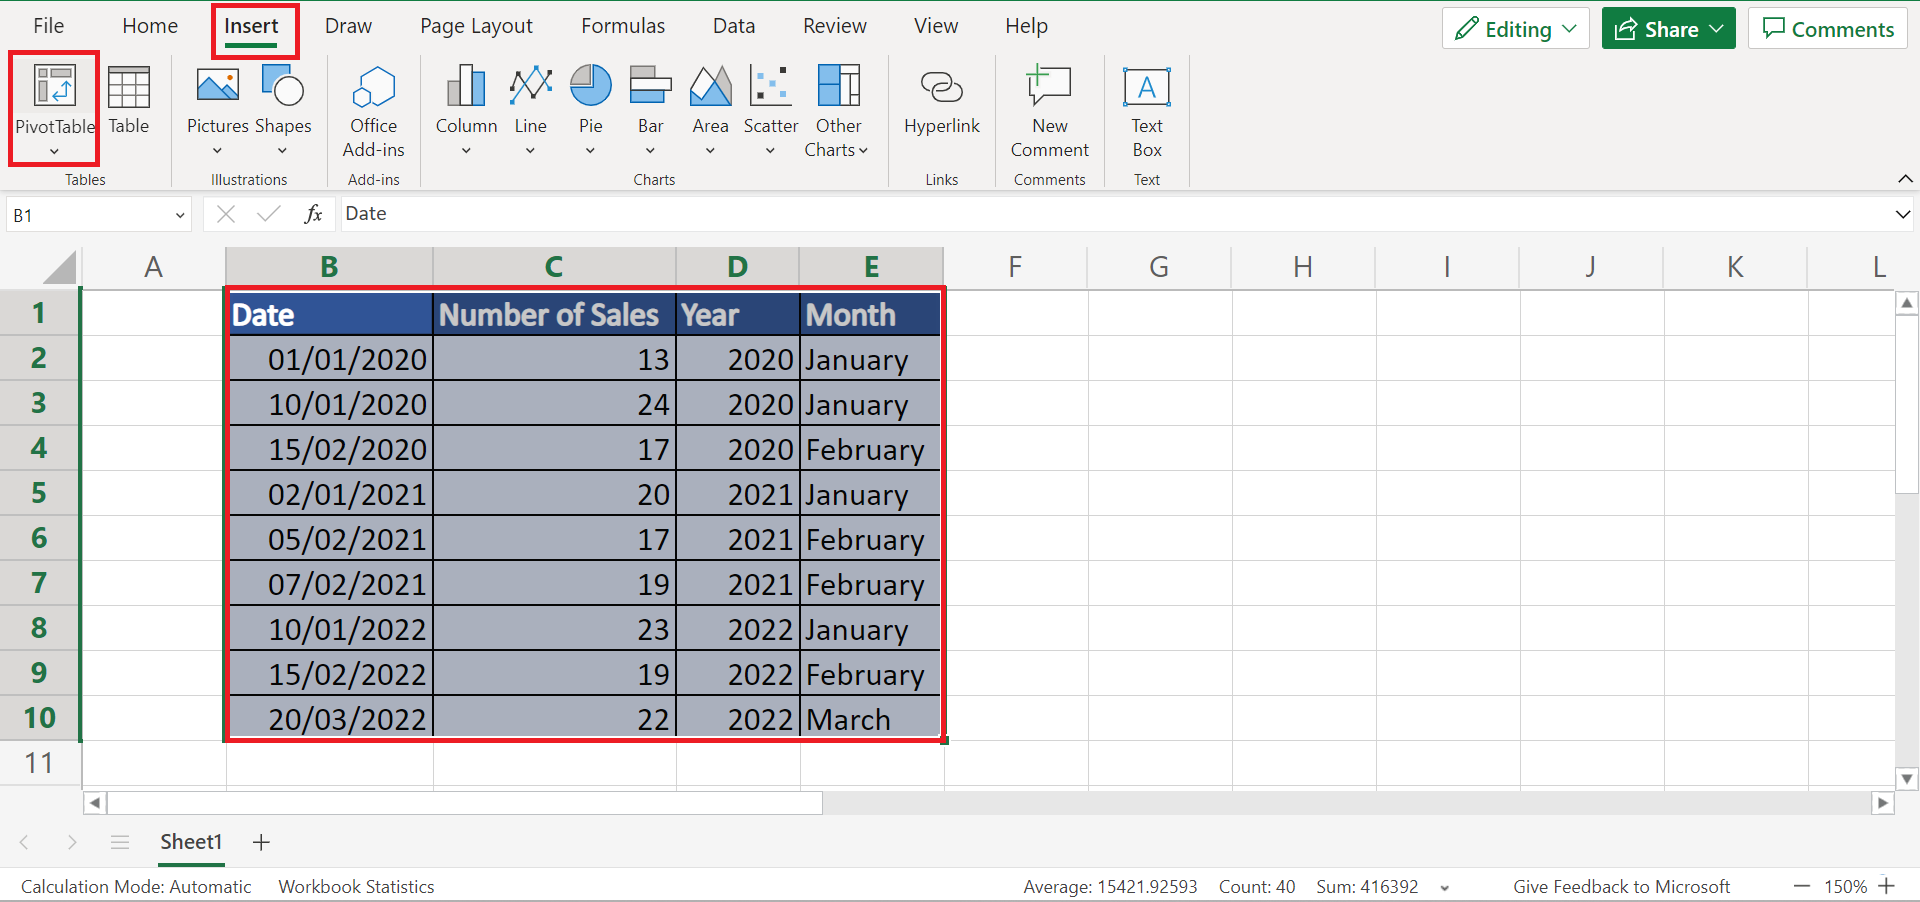
Task: Click the Share button
Action: pos(1666,28)
